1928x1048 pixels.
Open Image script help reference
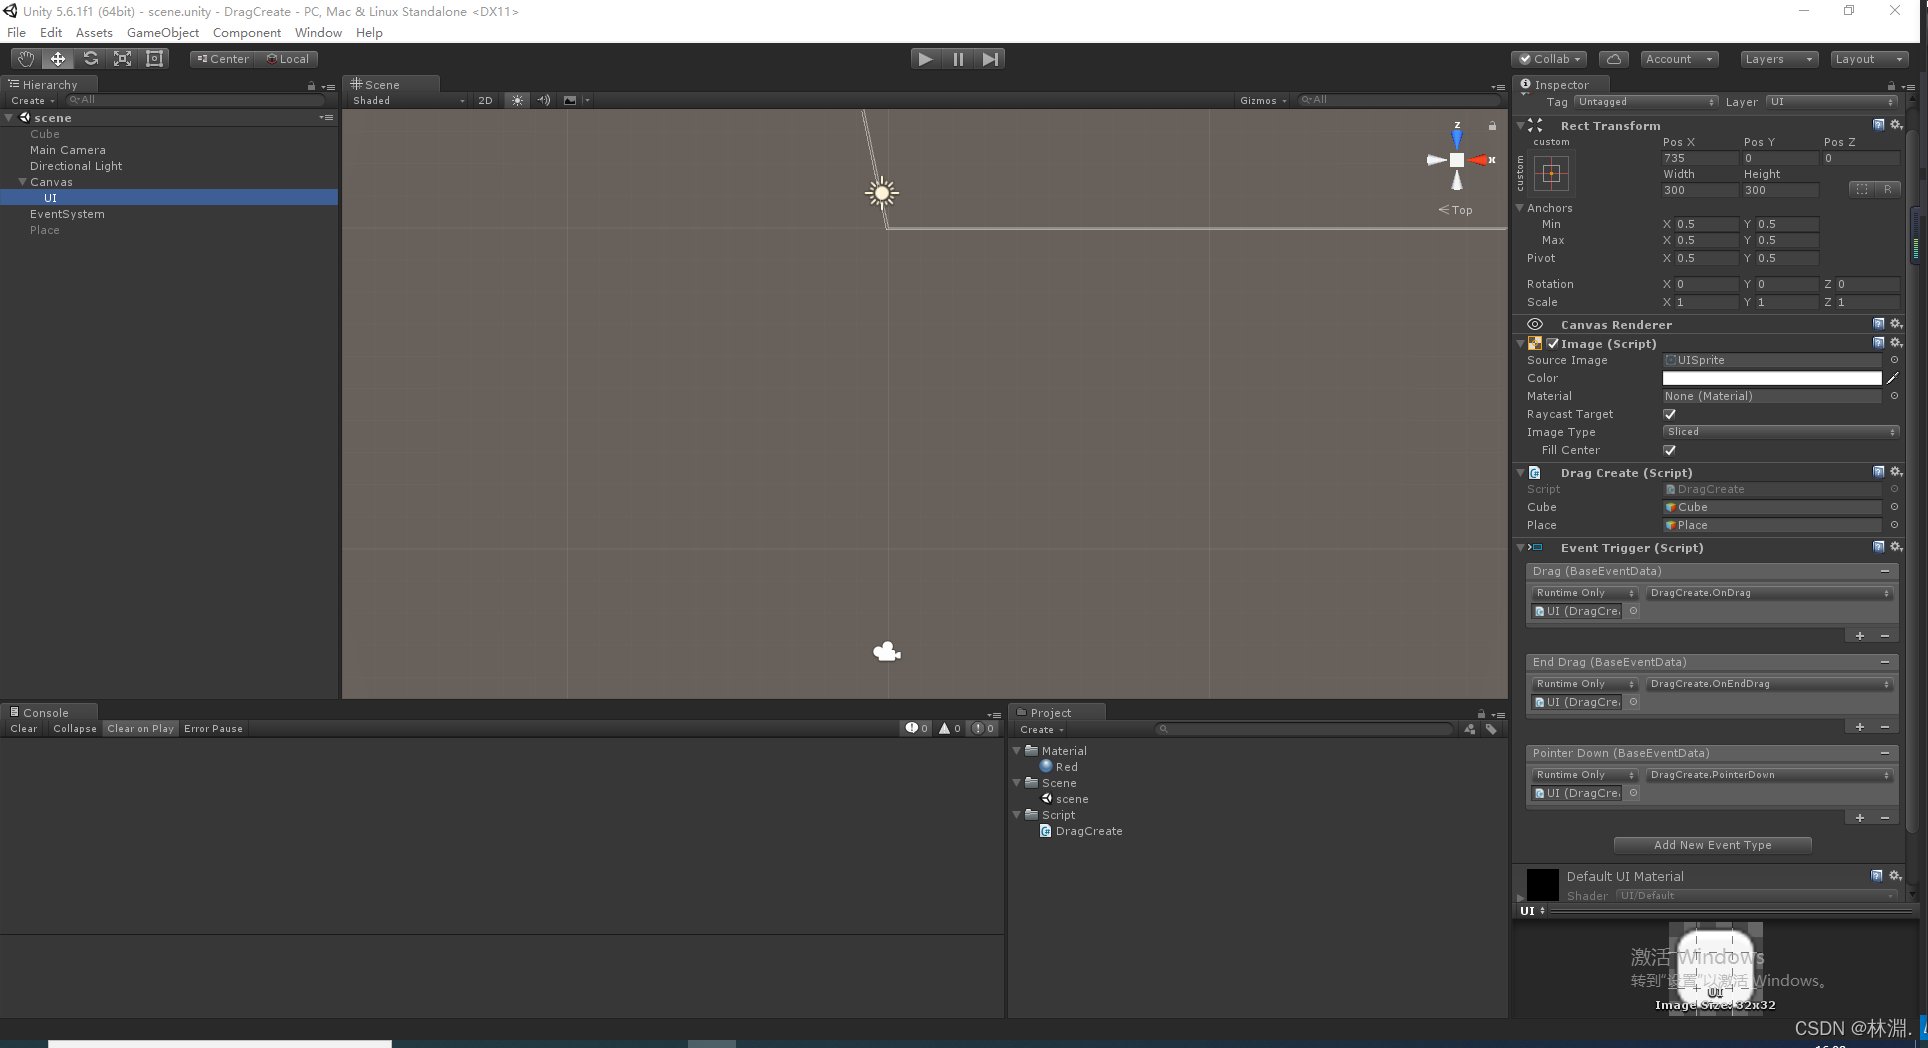pyautogui.click(x=1879, y=343)
